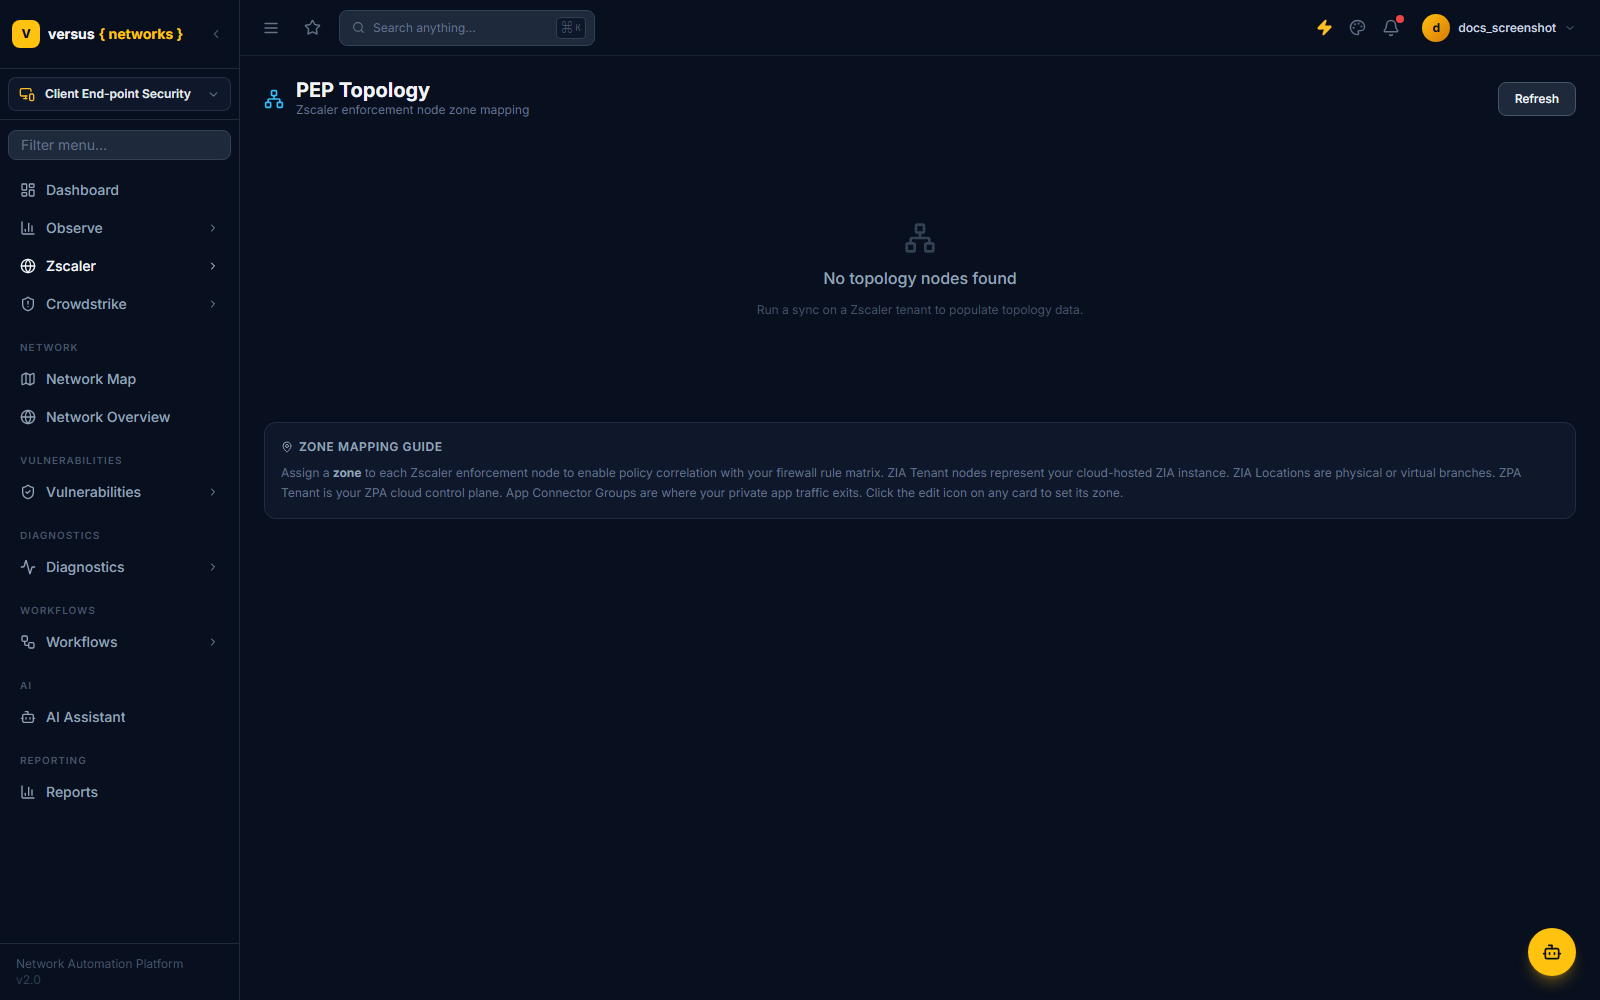This screenshot has height=1000, width=1600.
Task: Click the versus networks logo
Action: click(97, 34)
